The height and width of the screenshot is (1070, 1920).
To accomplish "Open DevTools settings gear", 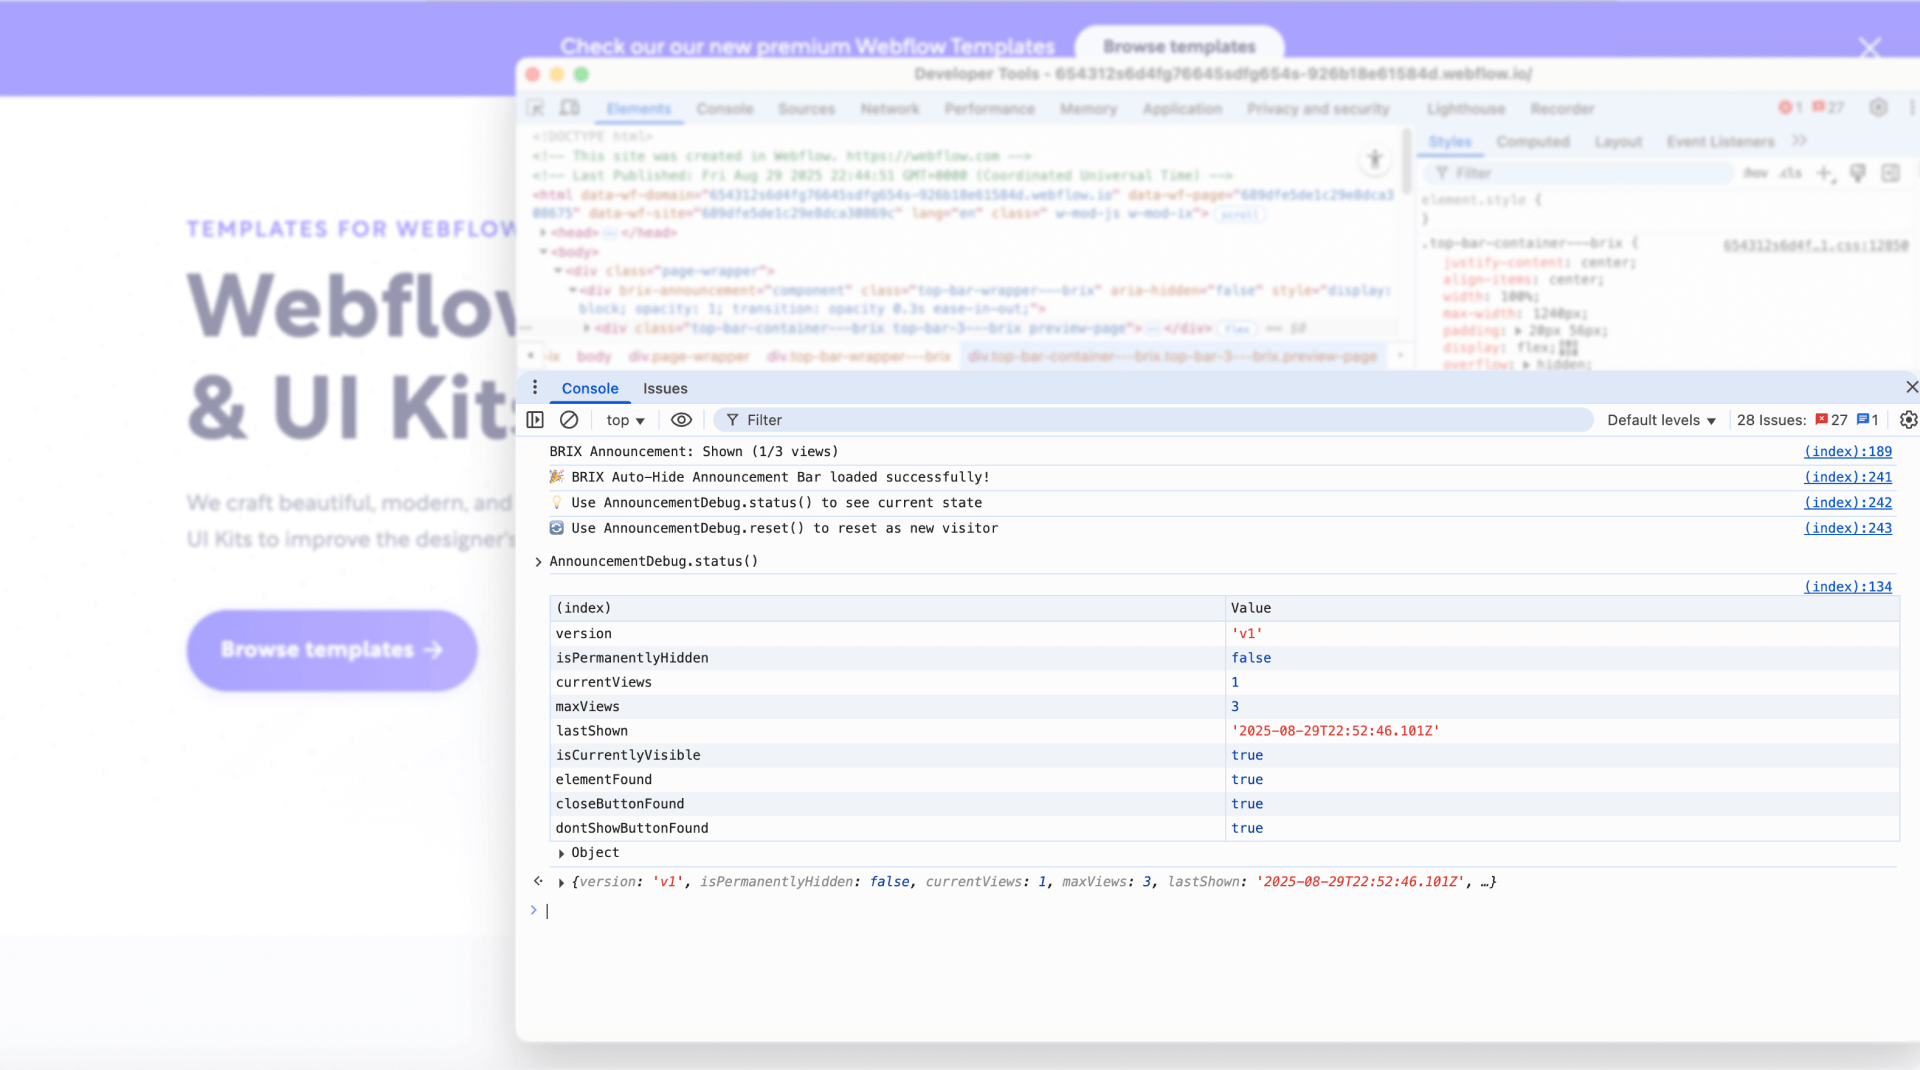I will tap(1879, 108).
